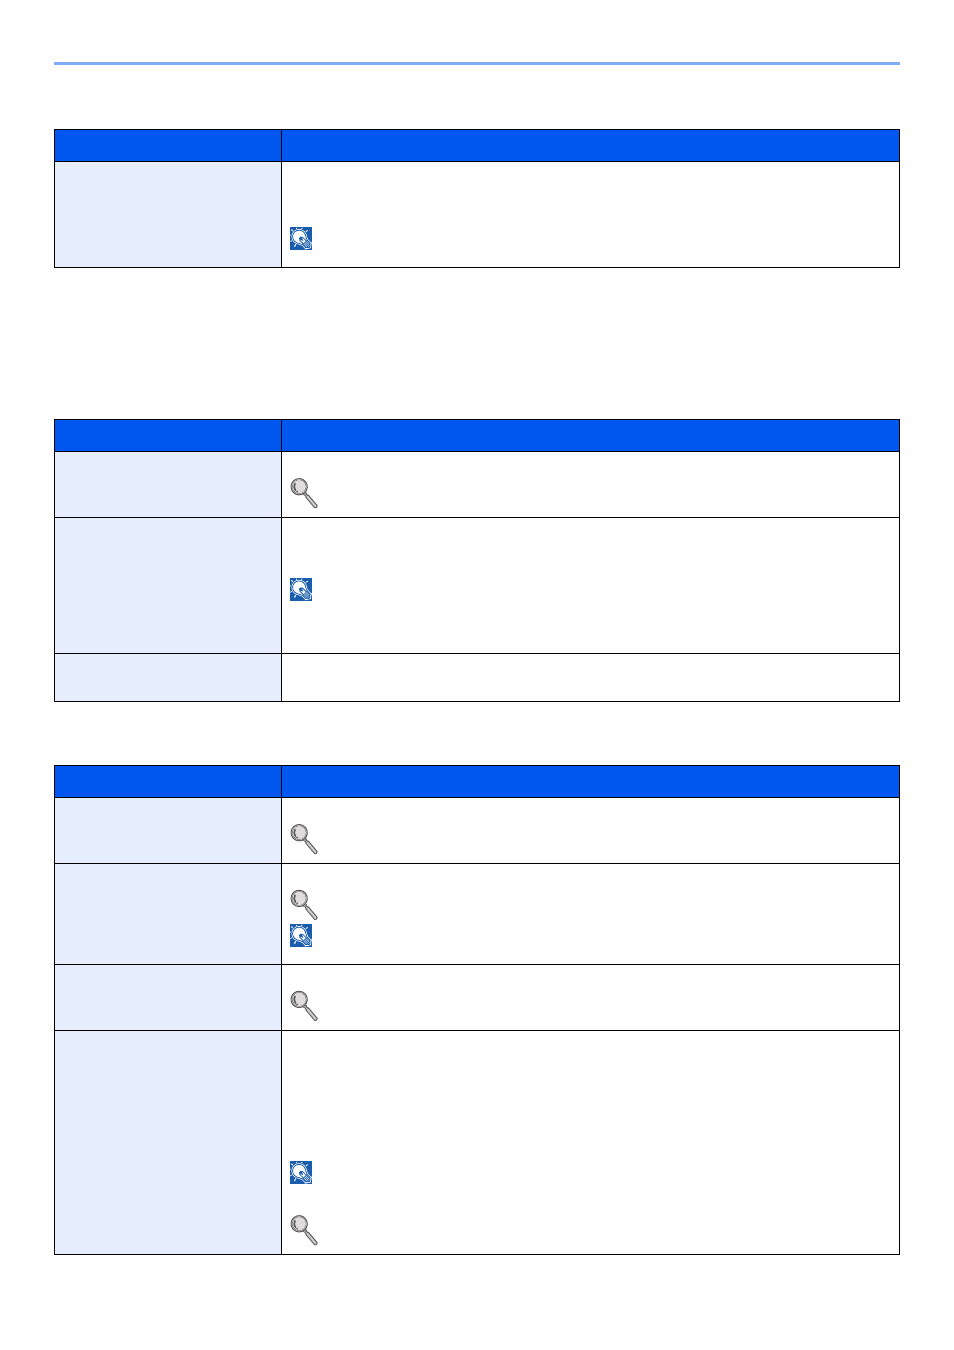This screenshot has height=1350, width=954.
Task: Click the magnifier icon above the note icon in third table's second row
Action: (x=304, y=905)
